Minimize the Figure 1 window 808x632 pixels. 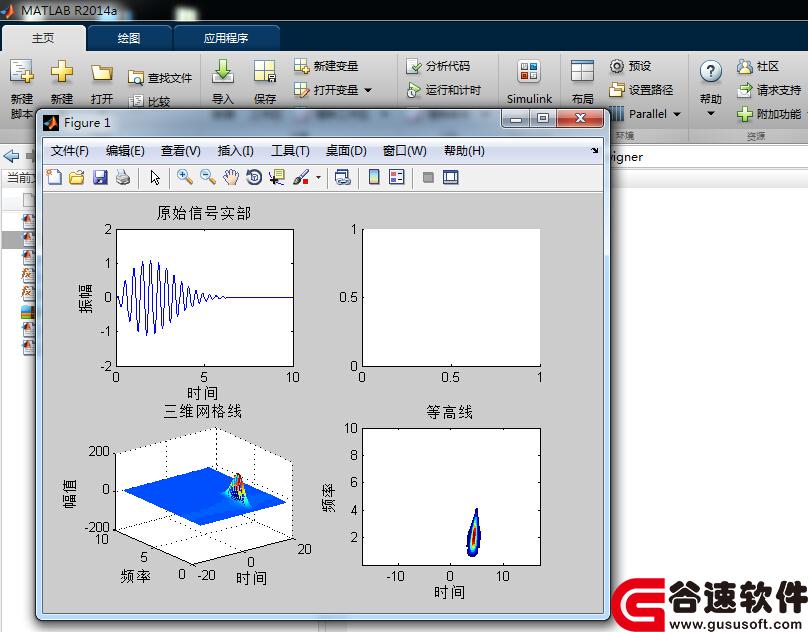(x=516, y=119)
